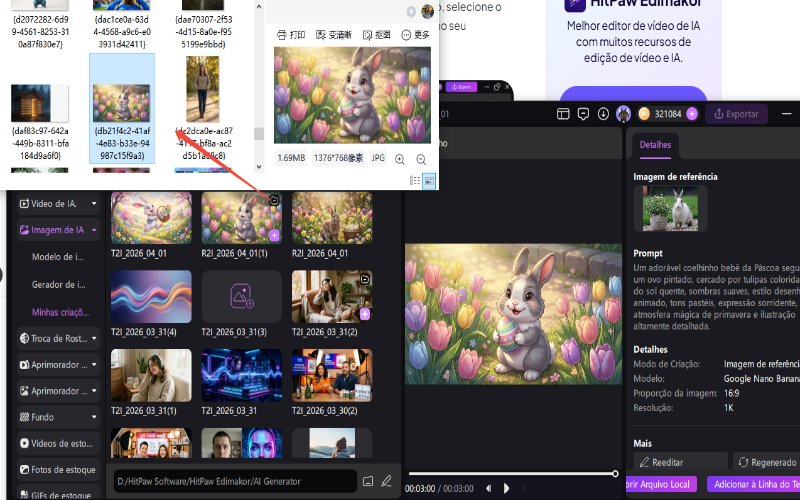The width and height of the screenshot is (800, 500).
Task: Select the T2I_2026_03_31(3) placeholder thumbnail
Action: [242, 296]
